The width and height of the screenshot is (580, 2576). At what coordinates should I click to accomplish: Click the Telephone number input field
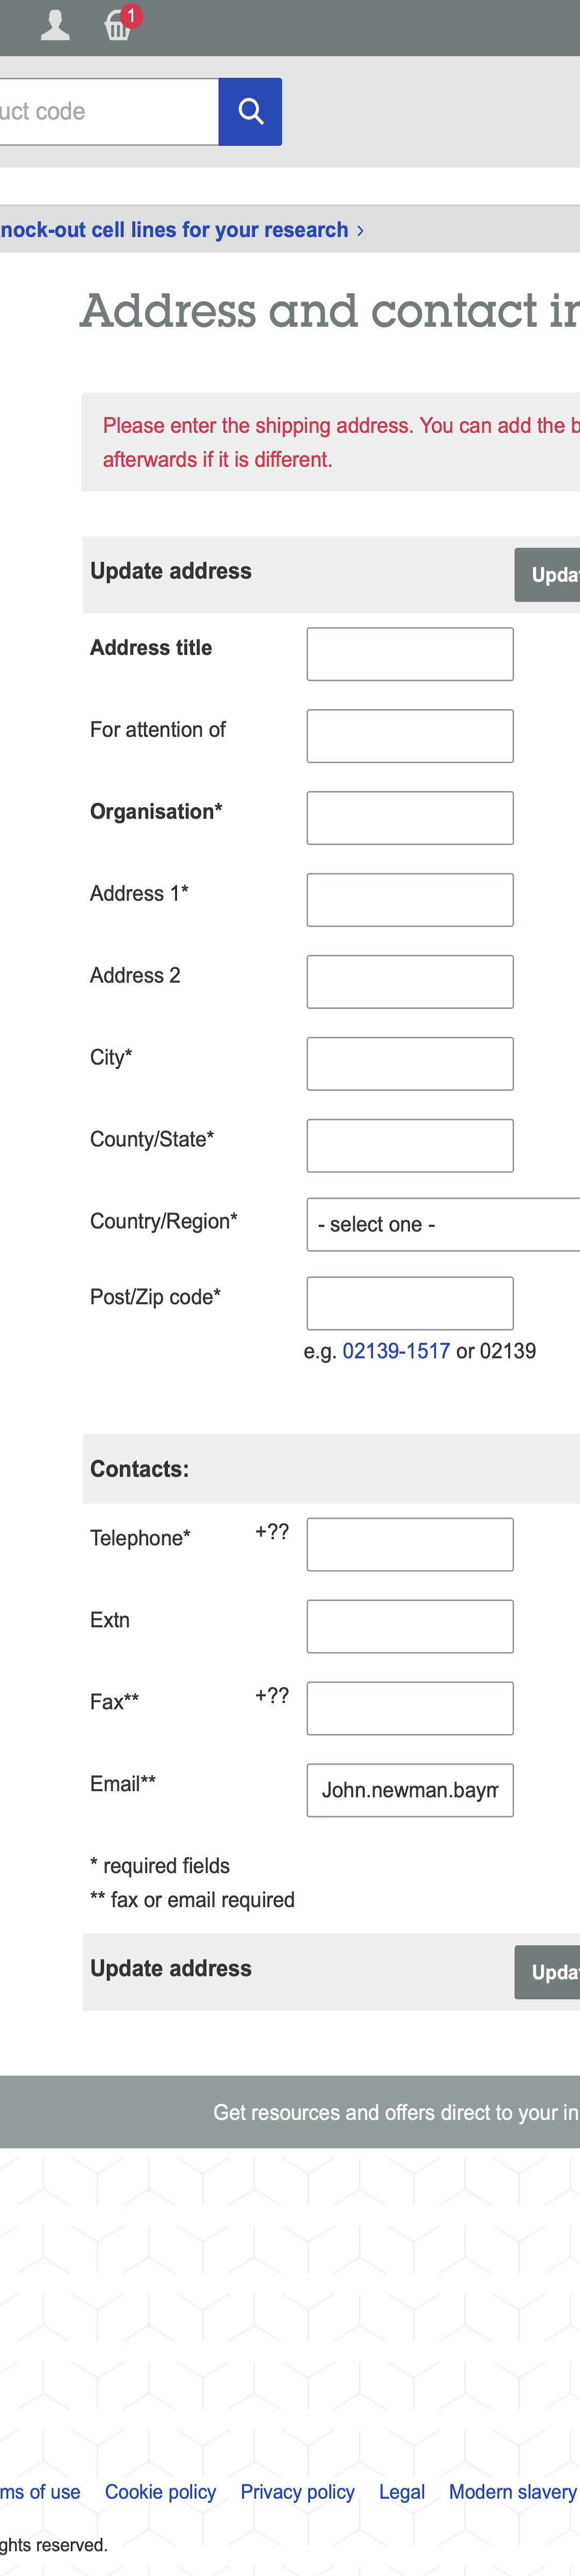tap(409, 1544)
